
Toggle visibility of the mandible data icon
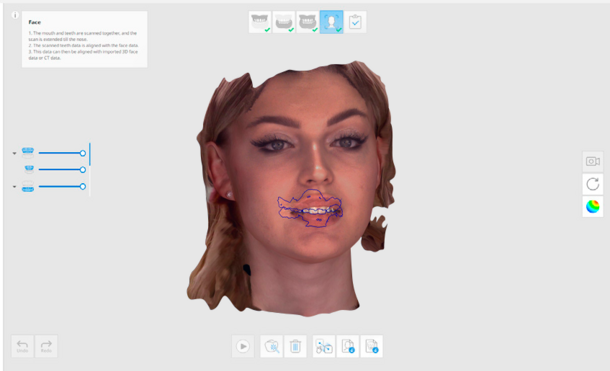click(x=28, y=186)
